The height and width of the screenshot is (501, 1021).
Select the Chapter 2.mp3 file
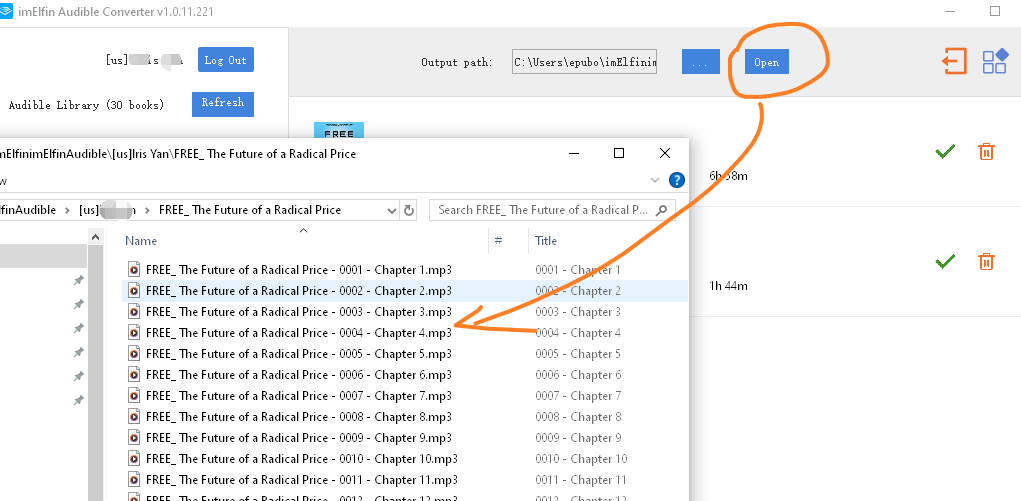(x=299, y=291)
